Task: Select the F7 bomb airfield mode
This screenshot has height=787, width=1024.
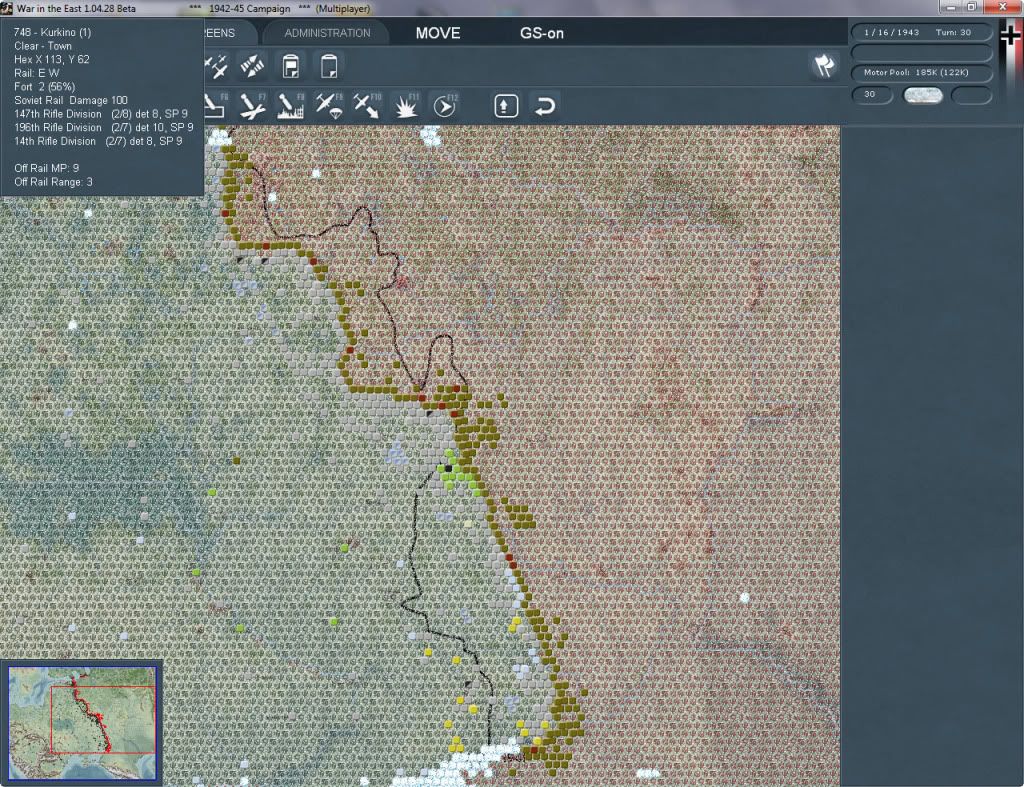Action: pyautogui.click(x=252, y=106)
